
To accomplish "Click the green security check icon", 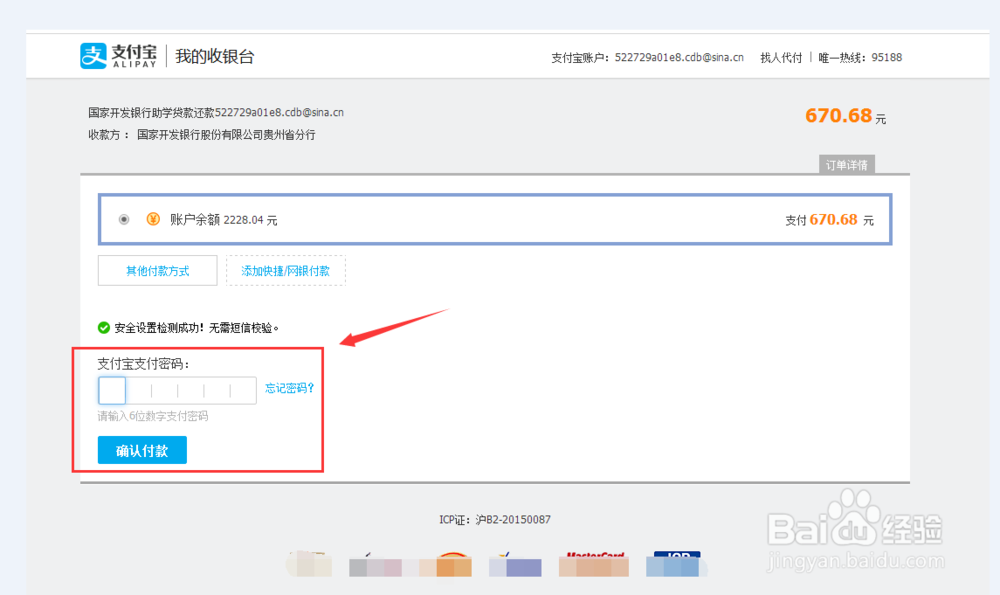I will [x=105, y=326].
